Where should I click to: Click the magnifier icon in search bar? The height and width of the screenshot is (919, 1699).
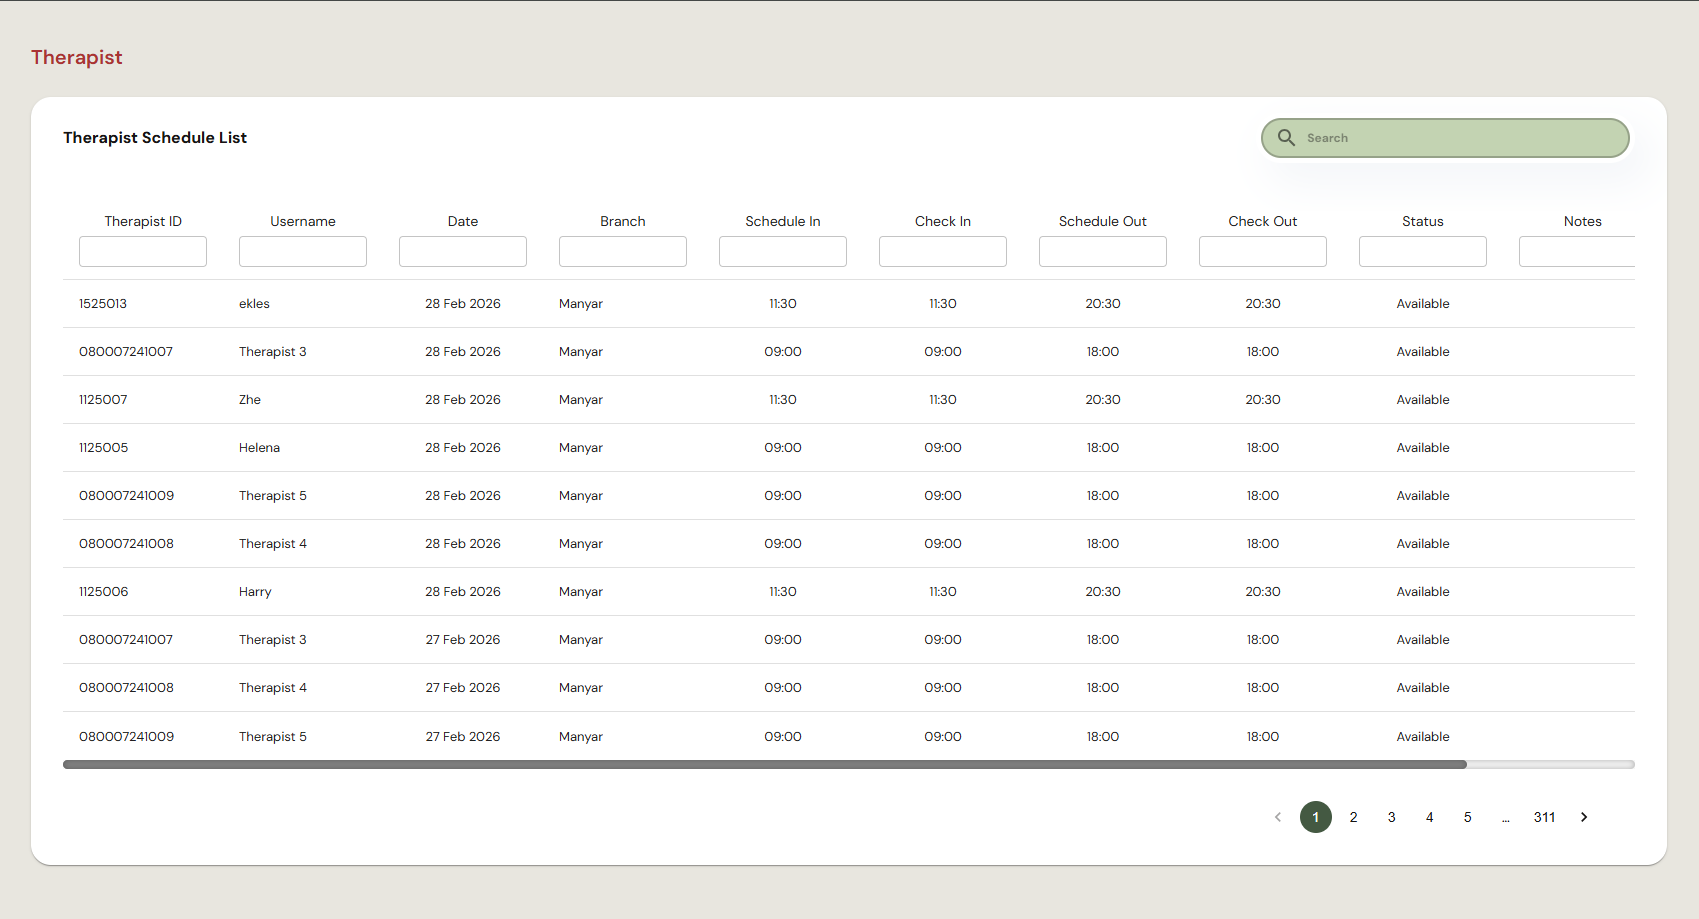click(1286, 138)
